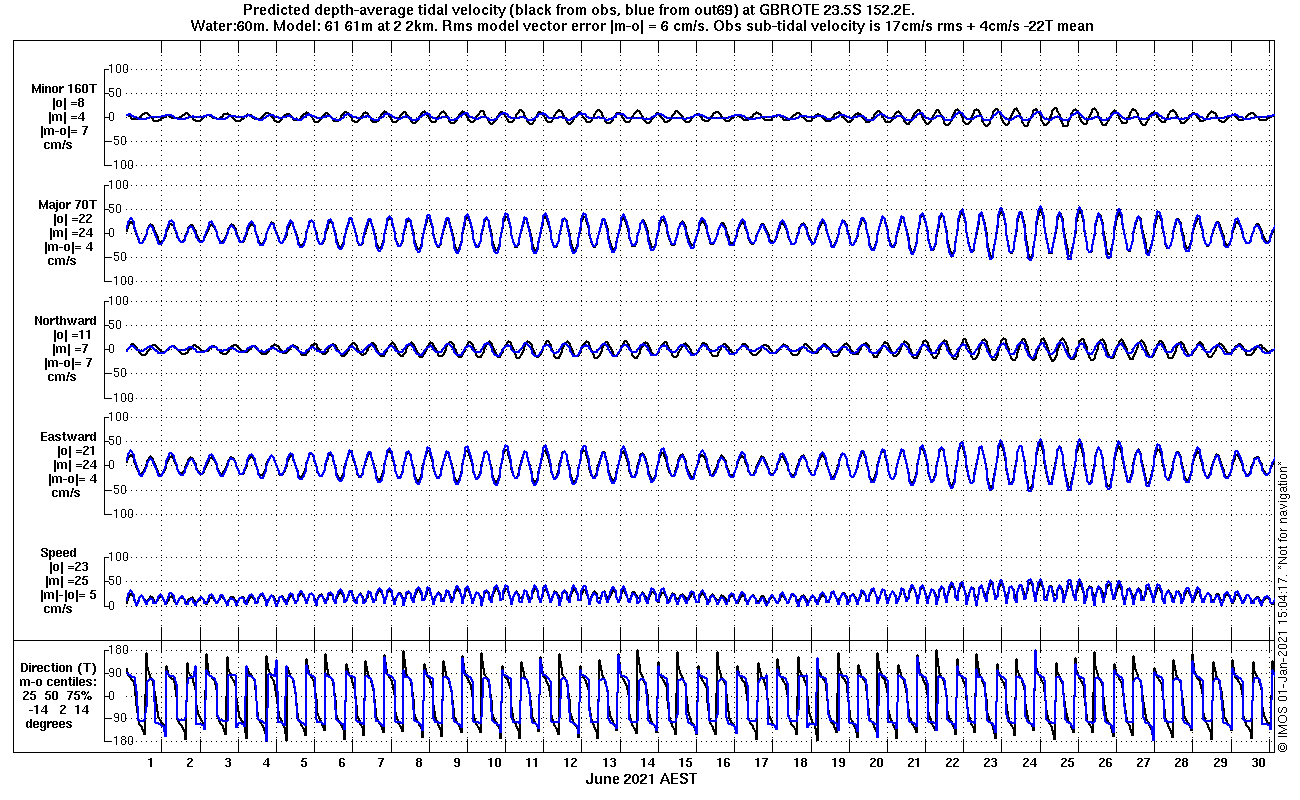This screenshot has height=800, width=1300.
Task: Click '|o| =23' in the Speed panel
Action: 69,567
